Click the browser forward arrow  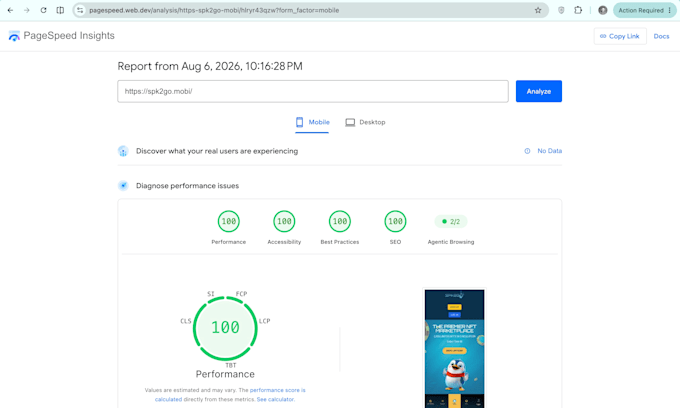[27, 10]
